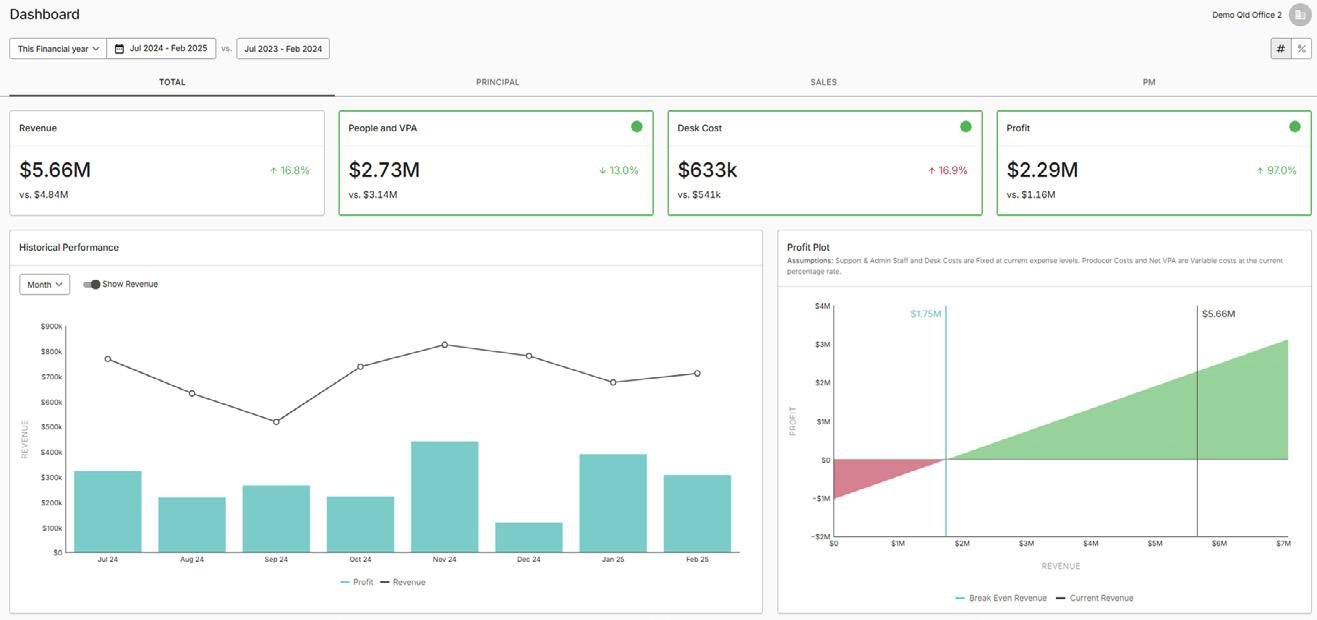Image resolution: width=1317 pixels, height=620 pixels.
Task: Switch to percent (%) display mode
Action: tap(1301, 48)
